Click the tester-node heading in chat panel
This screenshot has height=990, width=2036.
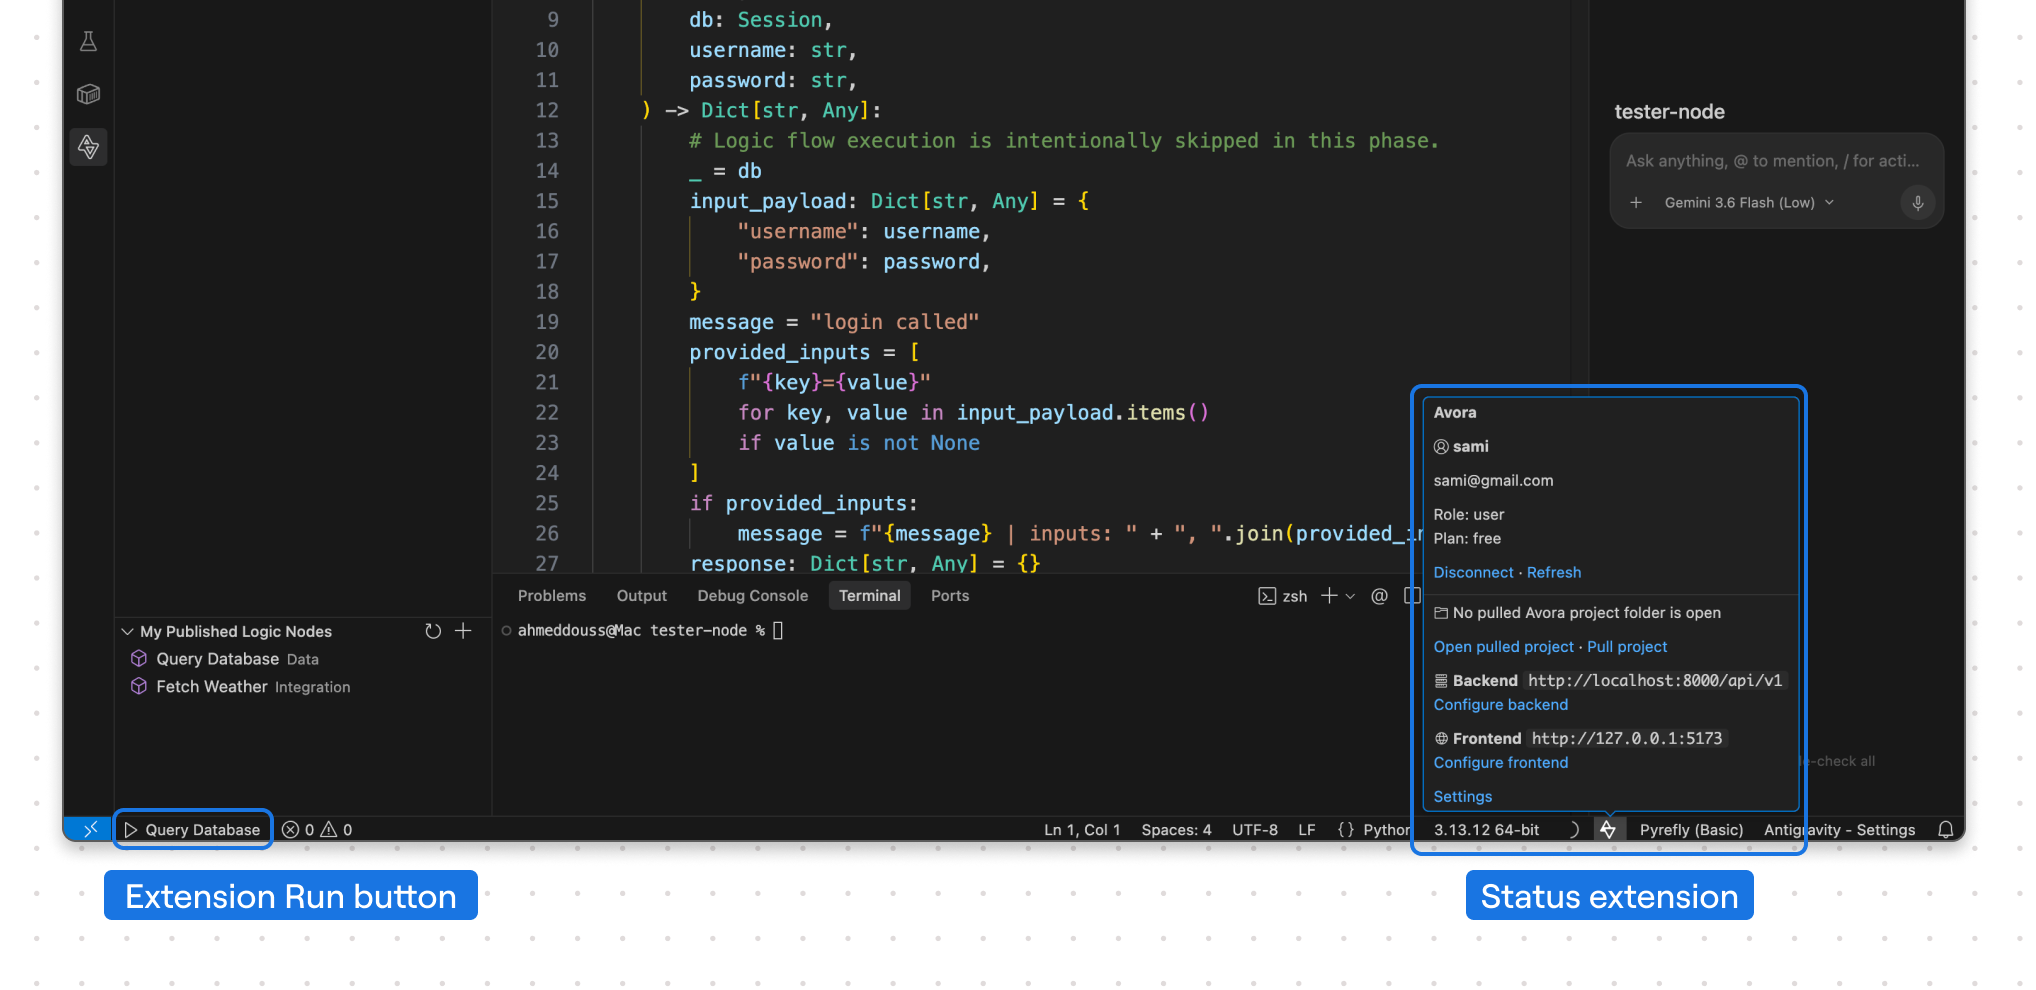click(x=1669, y=112)
